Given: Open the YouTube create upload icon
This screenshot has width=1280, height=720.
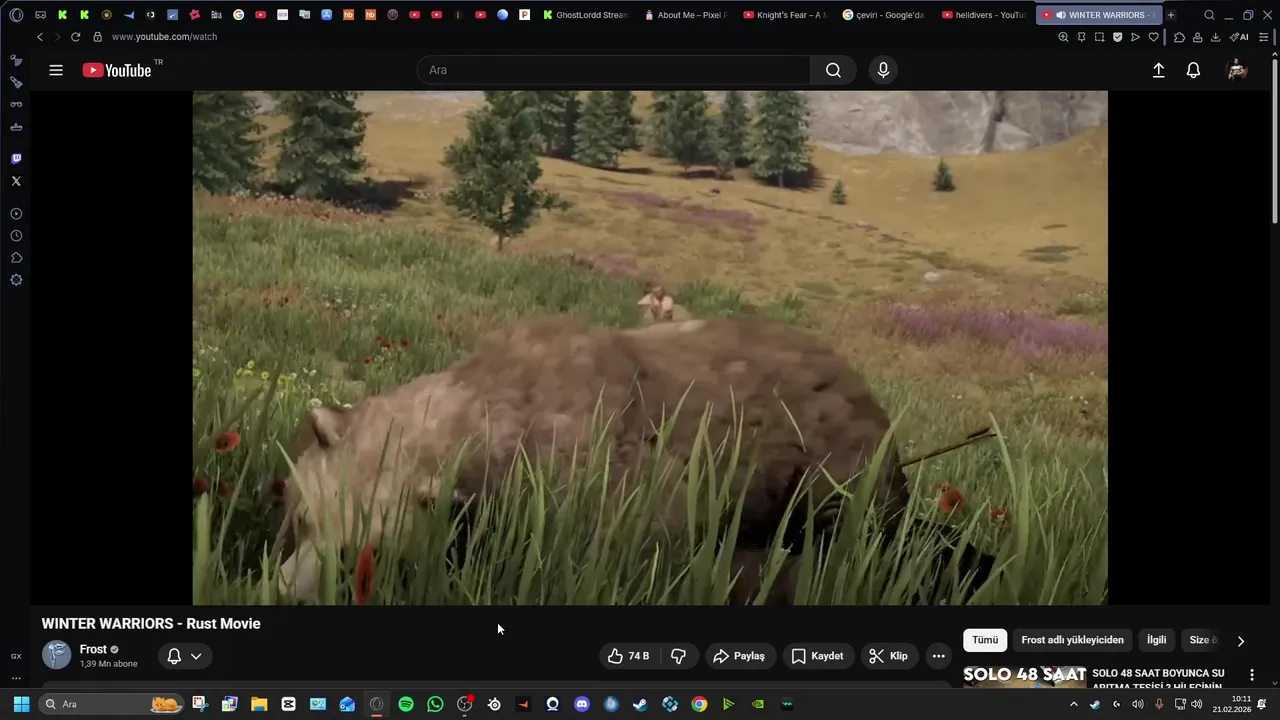Looking at the screenshot, I should click(1158, 70).
